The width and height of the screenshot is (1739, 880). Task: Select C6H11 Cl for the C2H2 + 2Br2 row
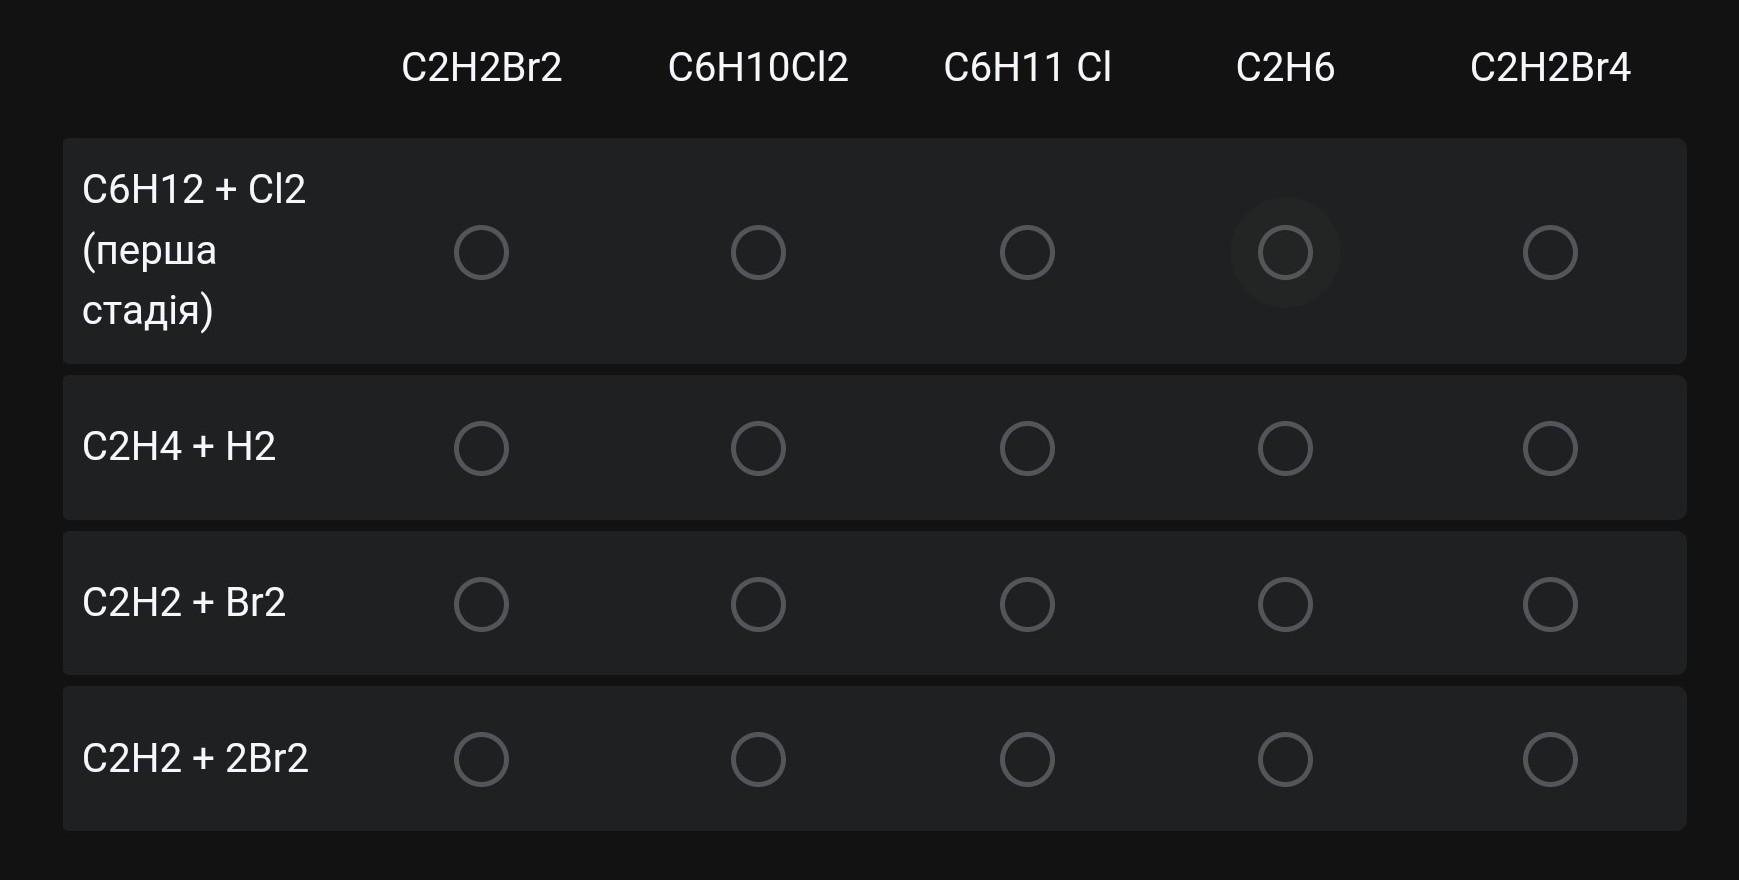coord(1027,760)
